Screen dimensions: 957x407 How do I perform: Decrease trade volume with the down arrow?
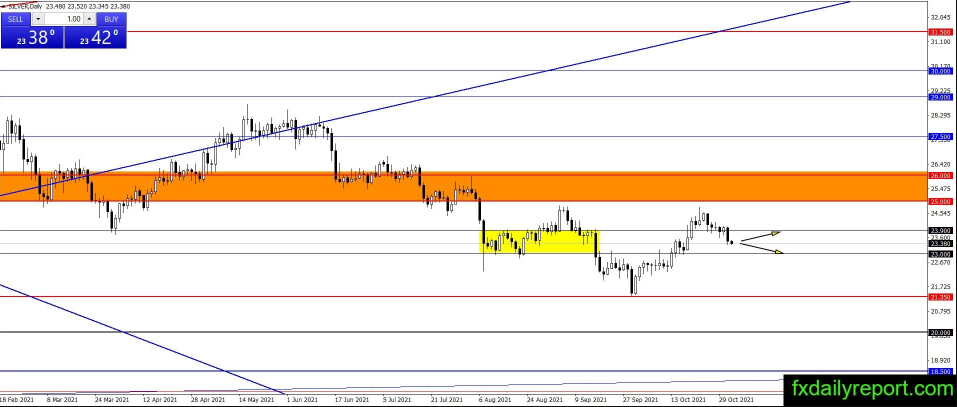38,19
